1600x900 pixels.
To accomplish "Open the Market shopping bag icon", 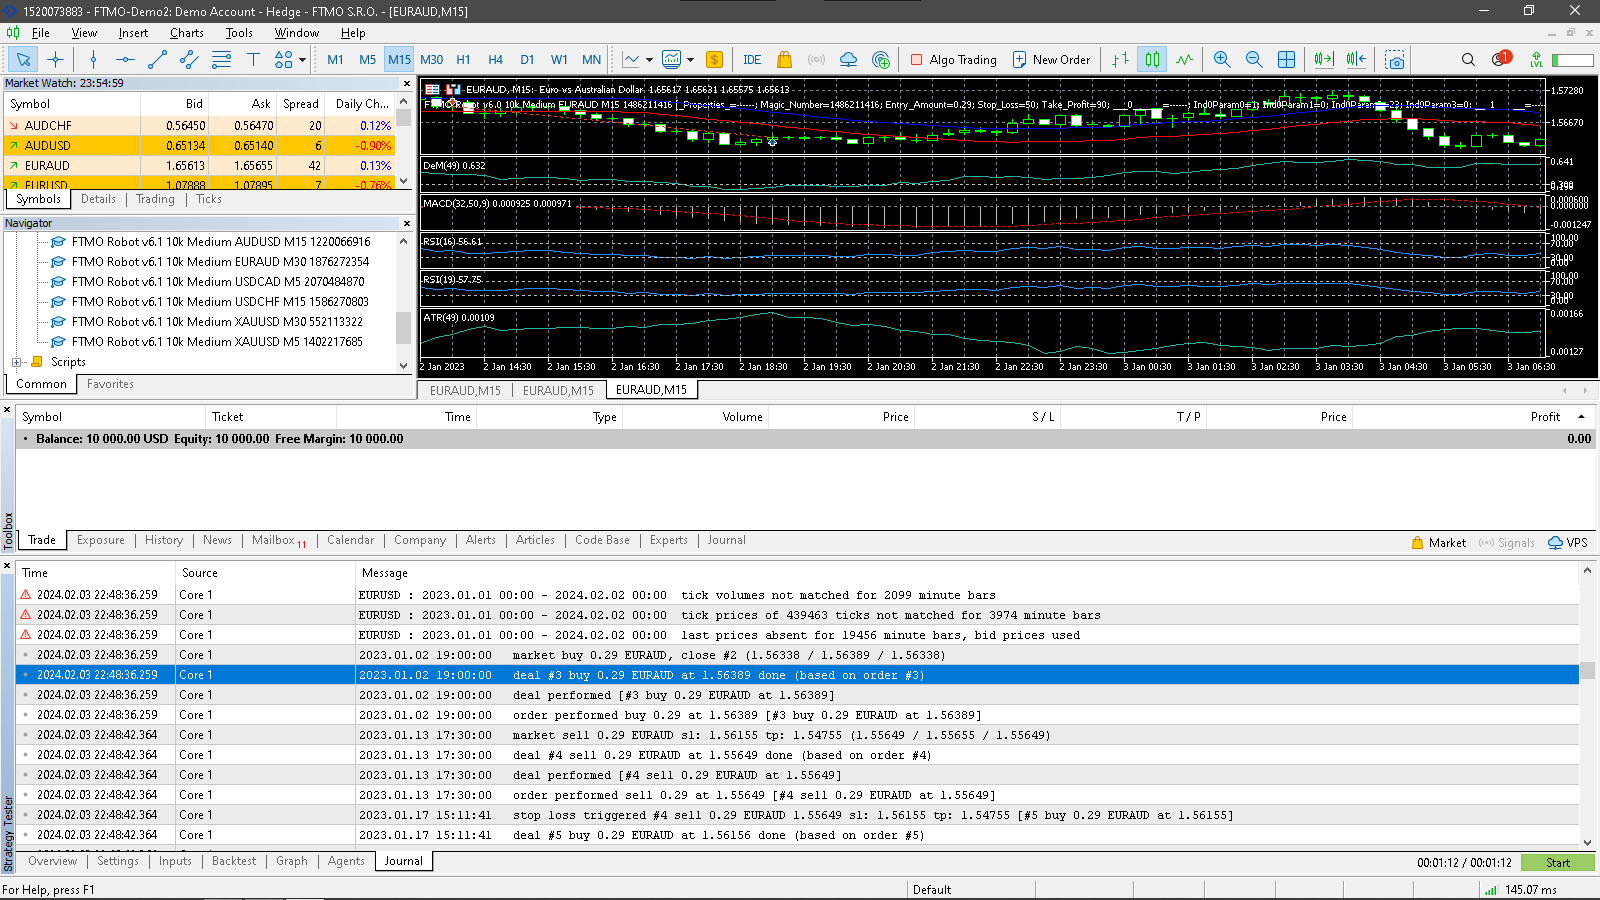I will [x=784, y=59].
